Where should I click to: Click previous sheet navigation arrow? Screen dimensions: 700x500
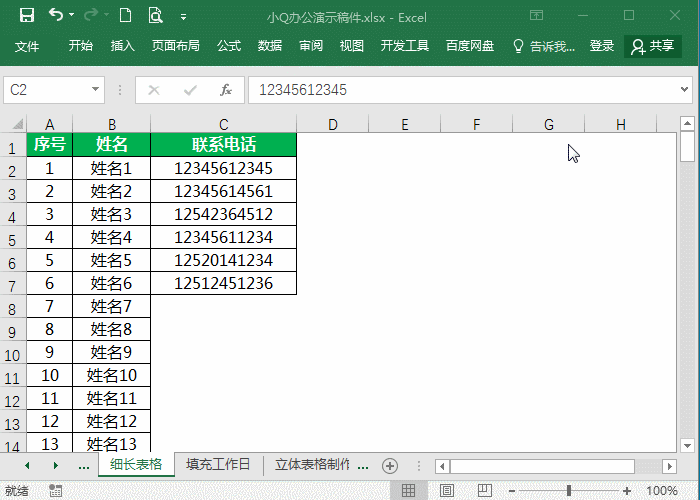tap(27, 466)
